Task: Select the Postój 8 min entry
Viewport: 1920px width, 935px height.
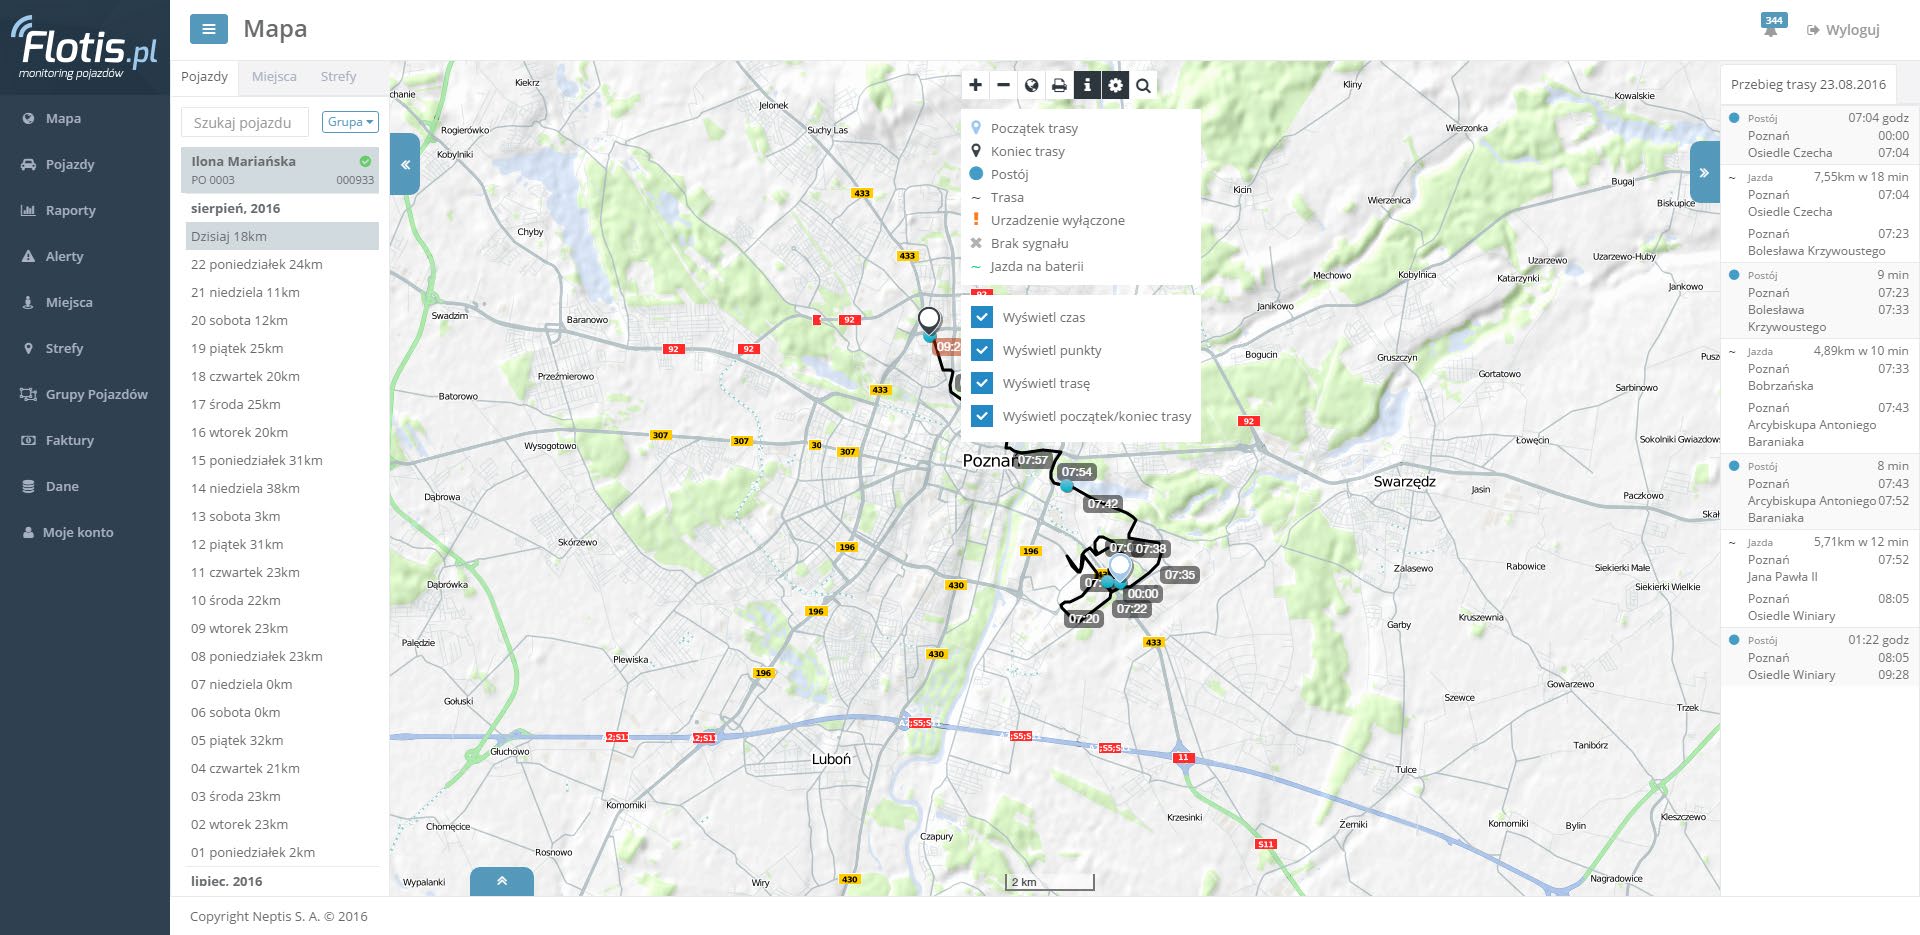Action: (x=1820, y=491)
